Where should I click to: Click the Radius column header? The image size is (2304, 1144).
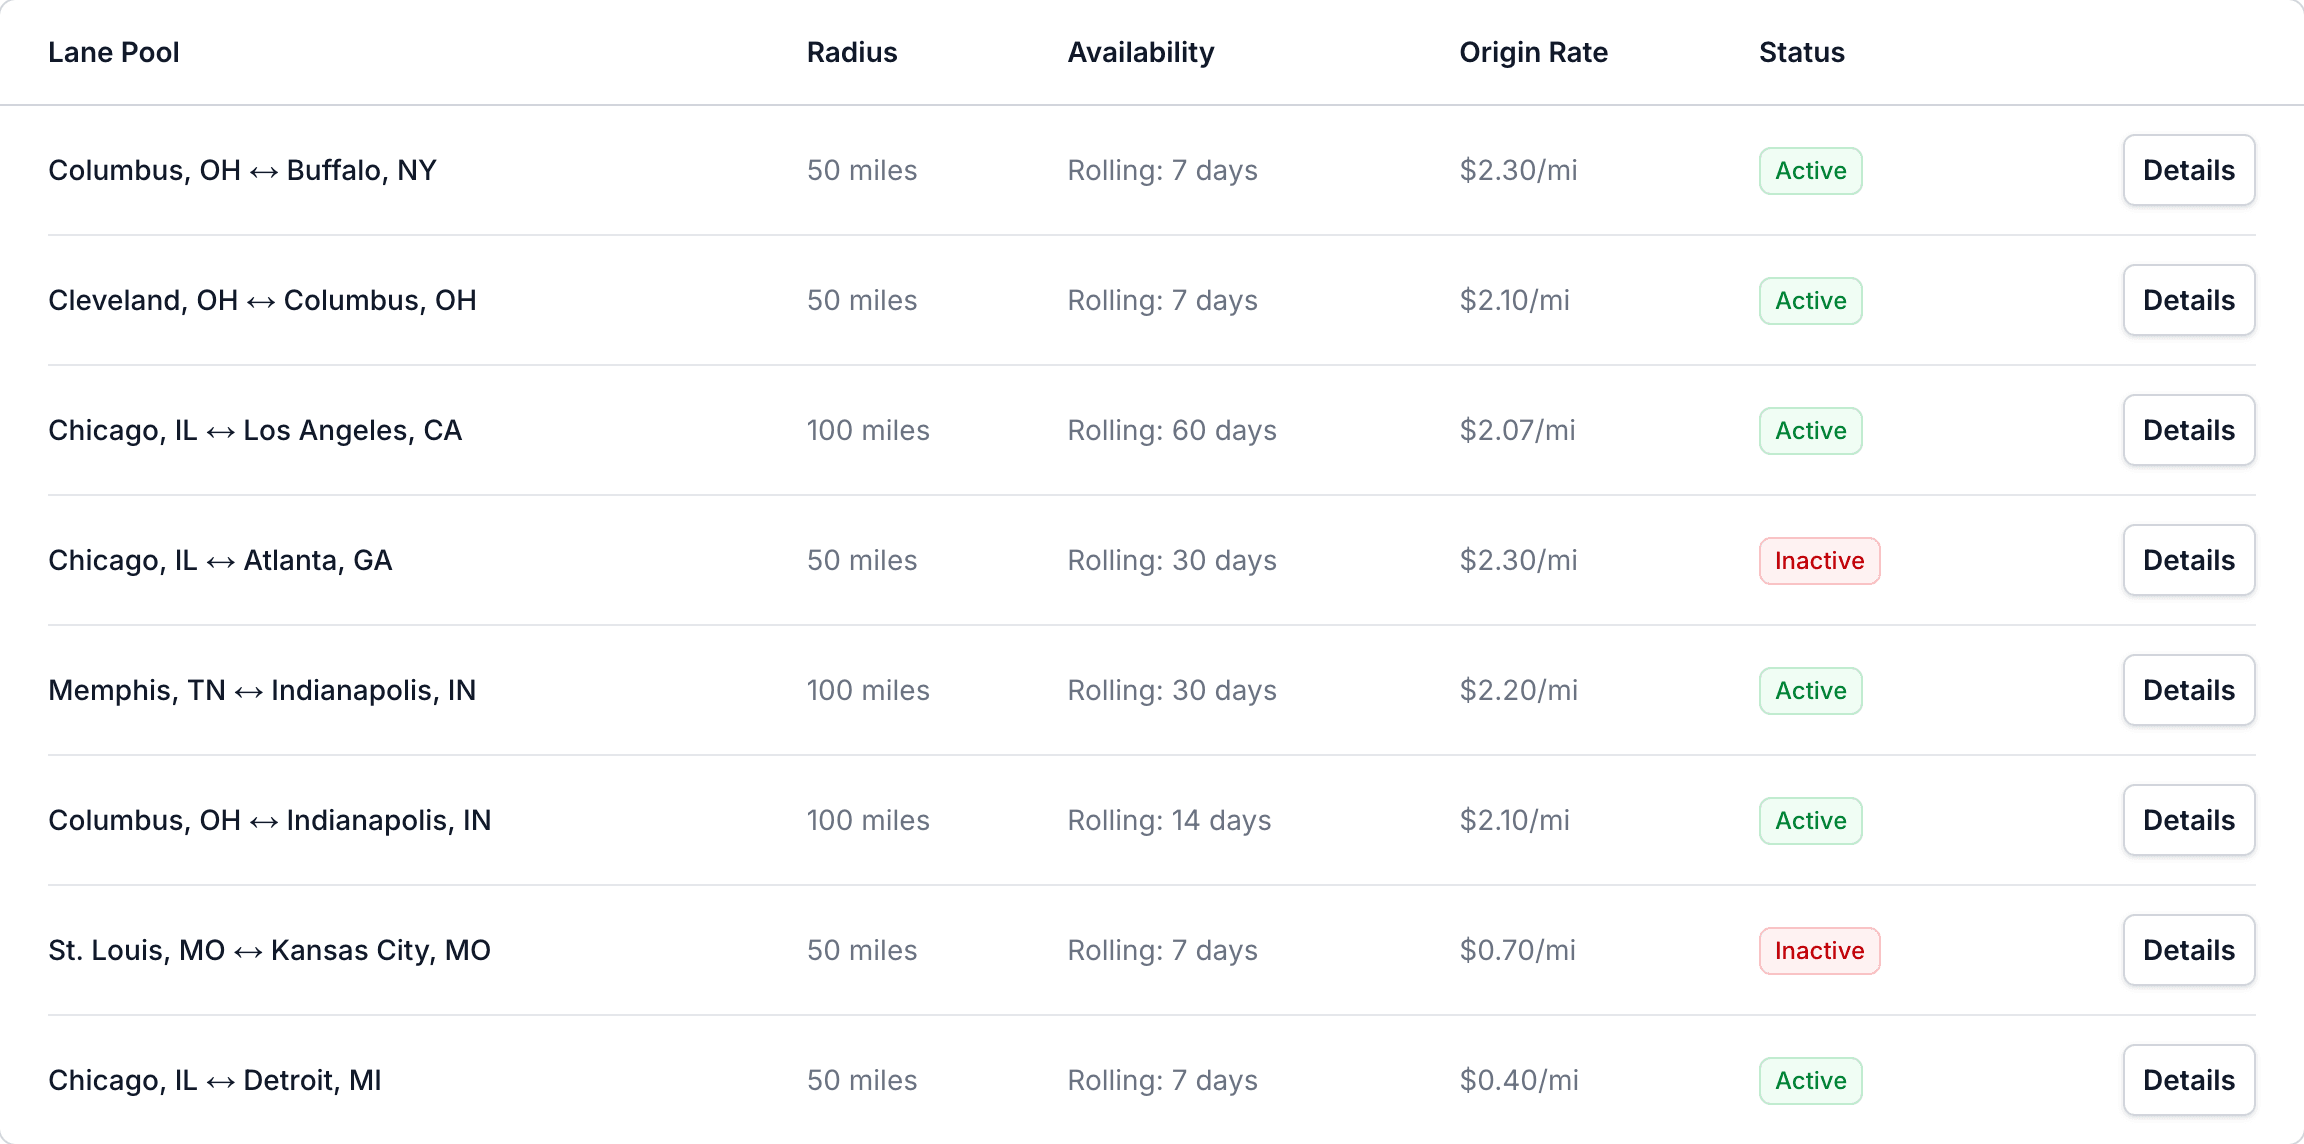pyautogui.click(x=852, y=52)
